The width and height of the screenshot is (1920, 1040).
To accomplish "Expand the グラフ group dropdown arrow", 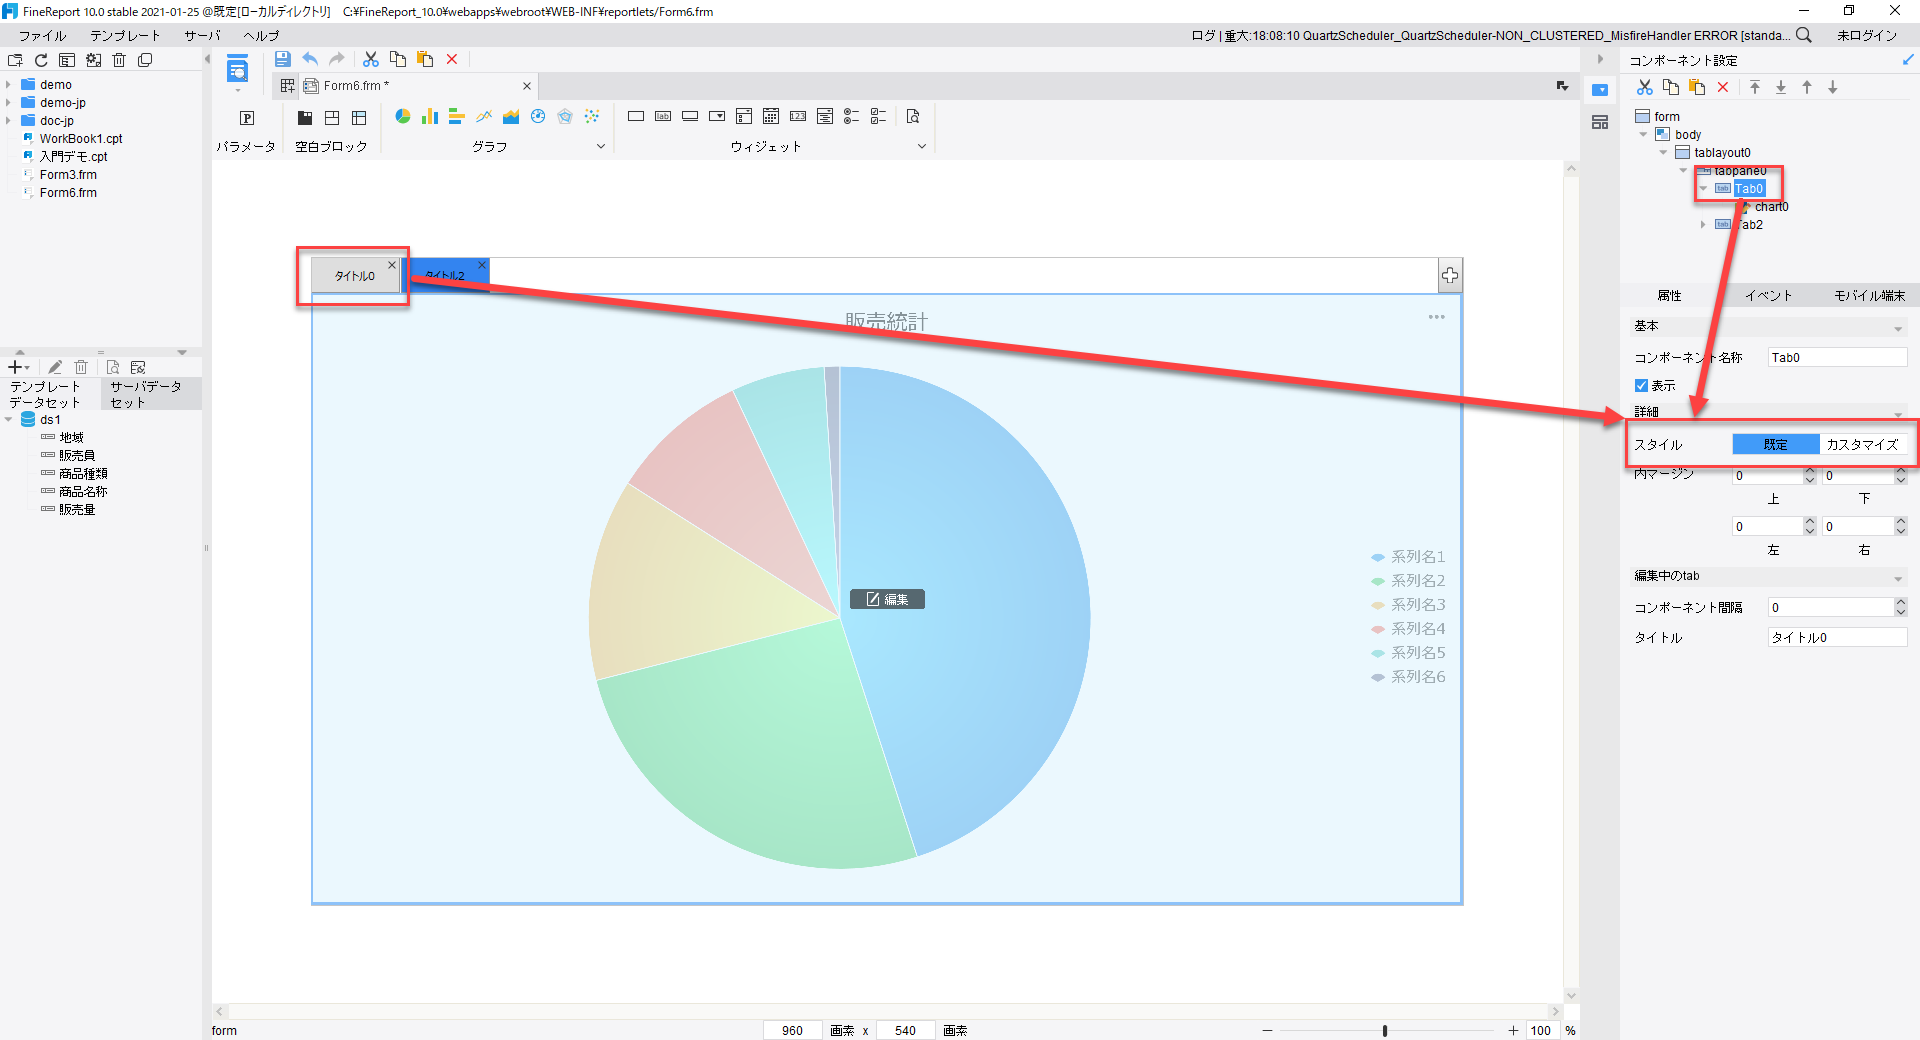I will click(601, 146).
